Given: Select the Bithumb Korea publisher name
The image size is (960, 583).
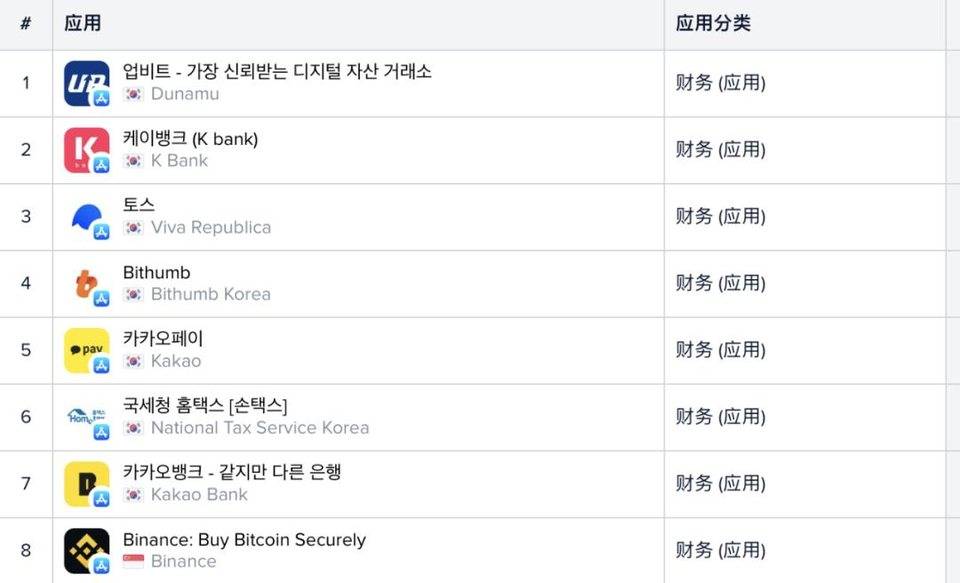Looking at the screenshot, I should click(211, 295).
